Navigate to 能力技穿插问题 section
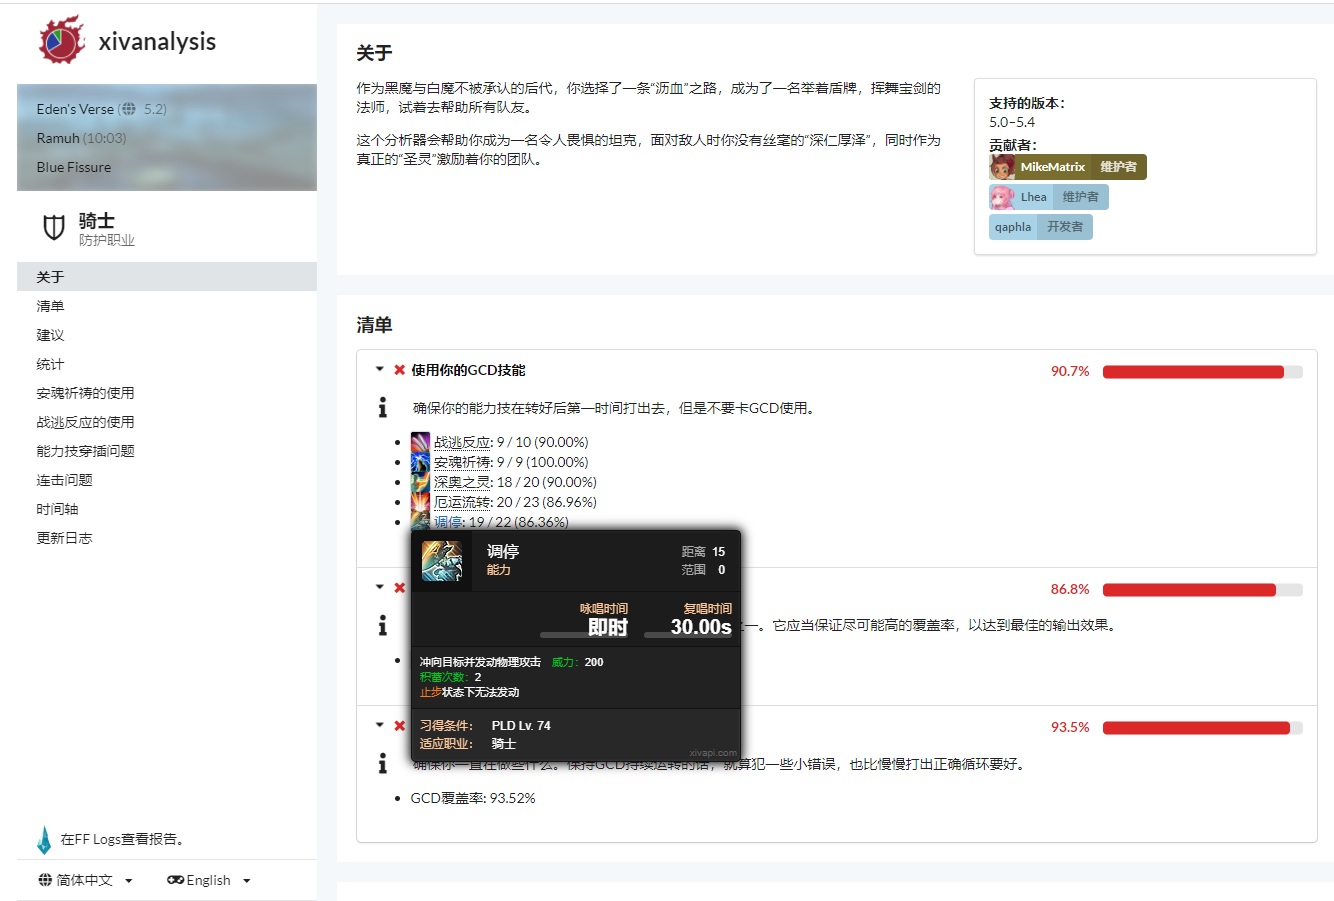The image size is (1334, 901). (85, 451)
